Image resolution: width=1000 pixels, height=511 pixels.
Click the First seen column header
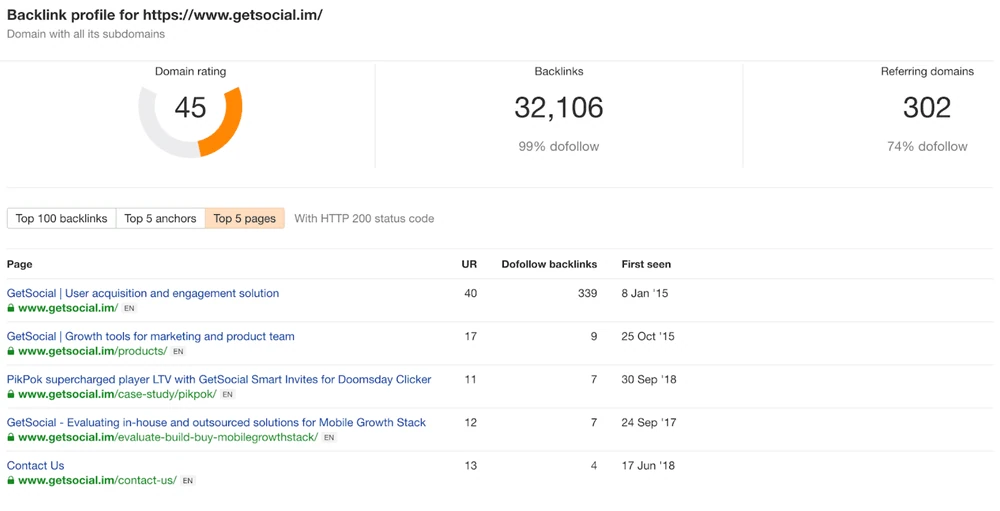click(646, 264)
